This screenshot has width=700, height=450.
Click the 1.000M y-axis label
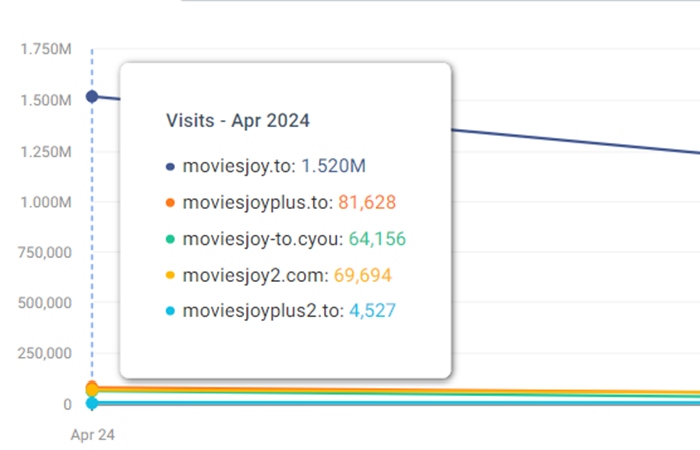[46, 203]
